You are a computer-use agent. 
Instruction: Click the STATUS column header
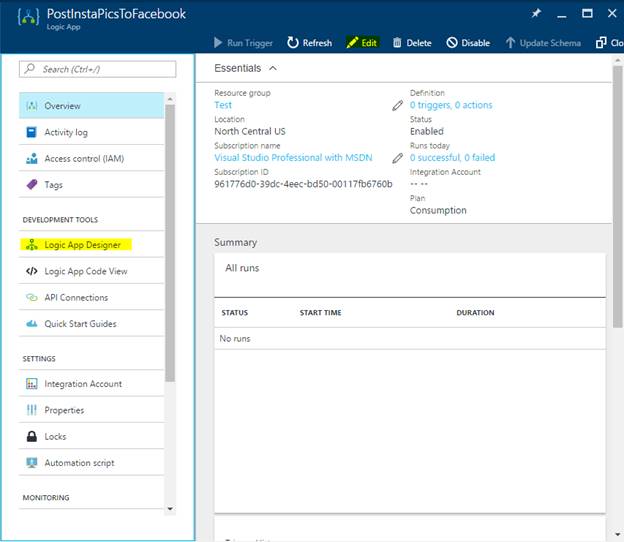pyautogui.click(x=234, y=313)
